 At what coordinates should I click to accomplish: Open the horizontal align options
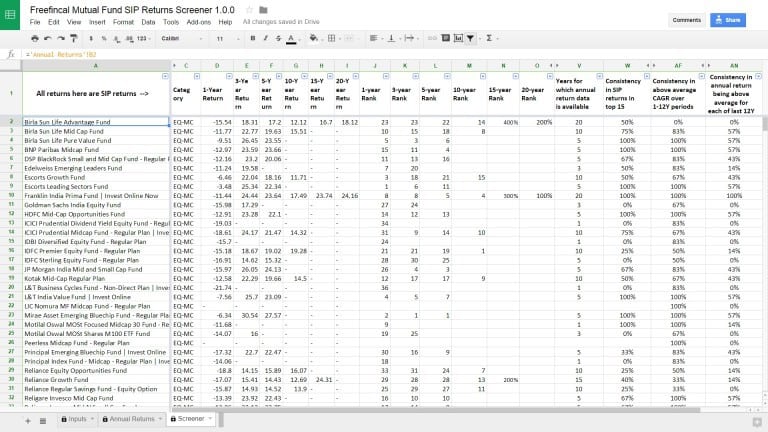(x=374, y=38)
